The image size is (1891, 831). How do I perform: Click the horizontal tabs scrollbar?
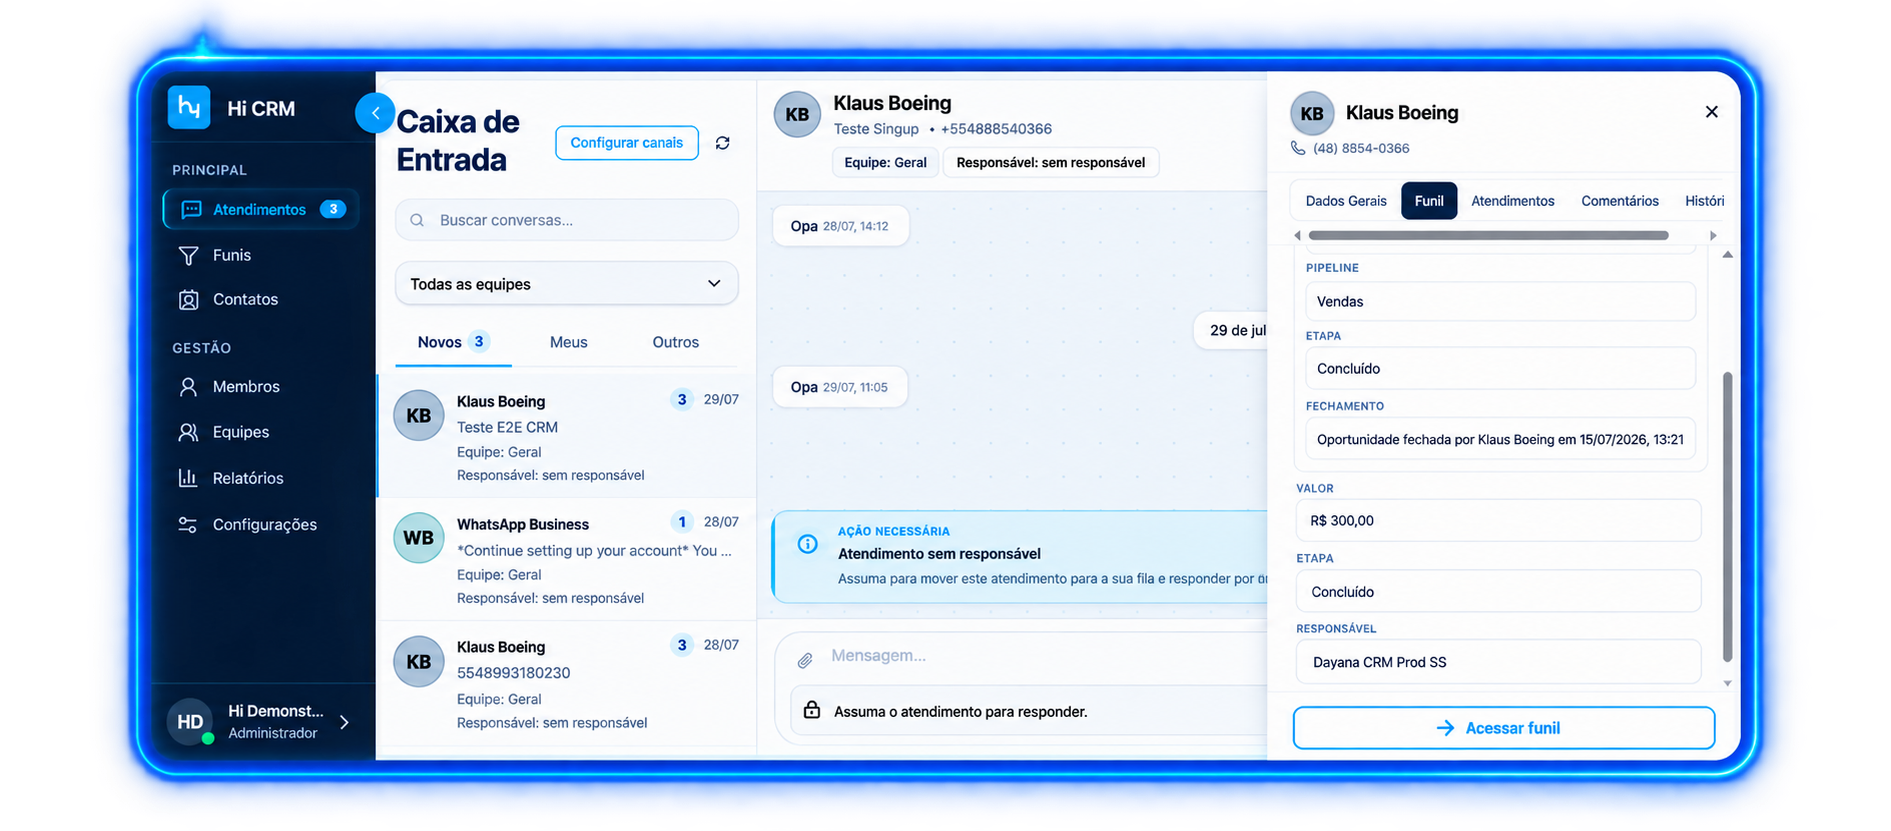point(1488,236)
